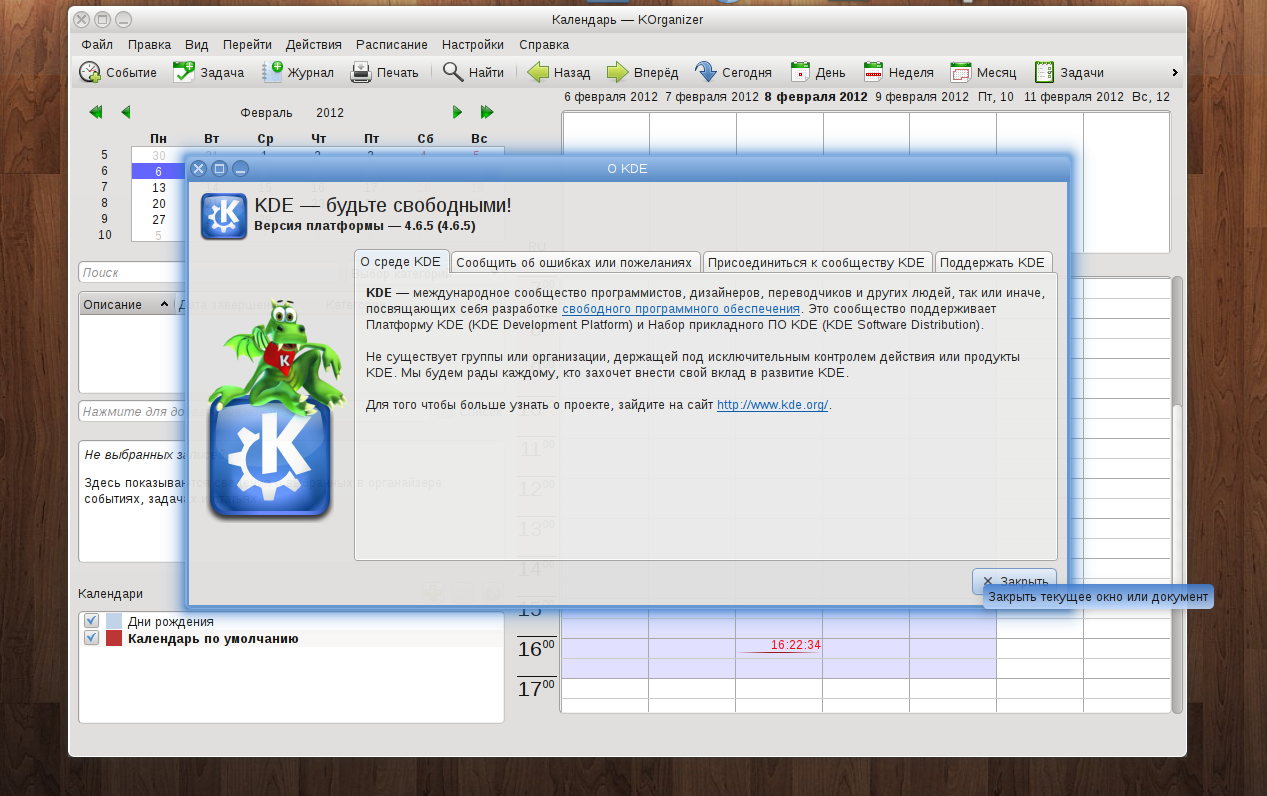Click the Закрыть button in About dialog
Viewport: 1267px width, 796px height.
coord(1014,581)
